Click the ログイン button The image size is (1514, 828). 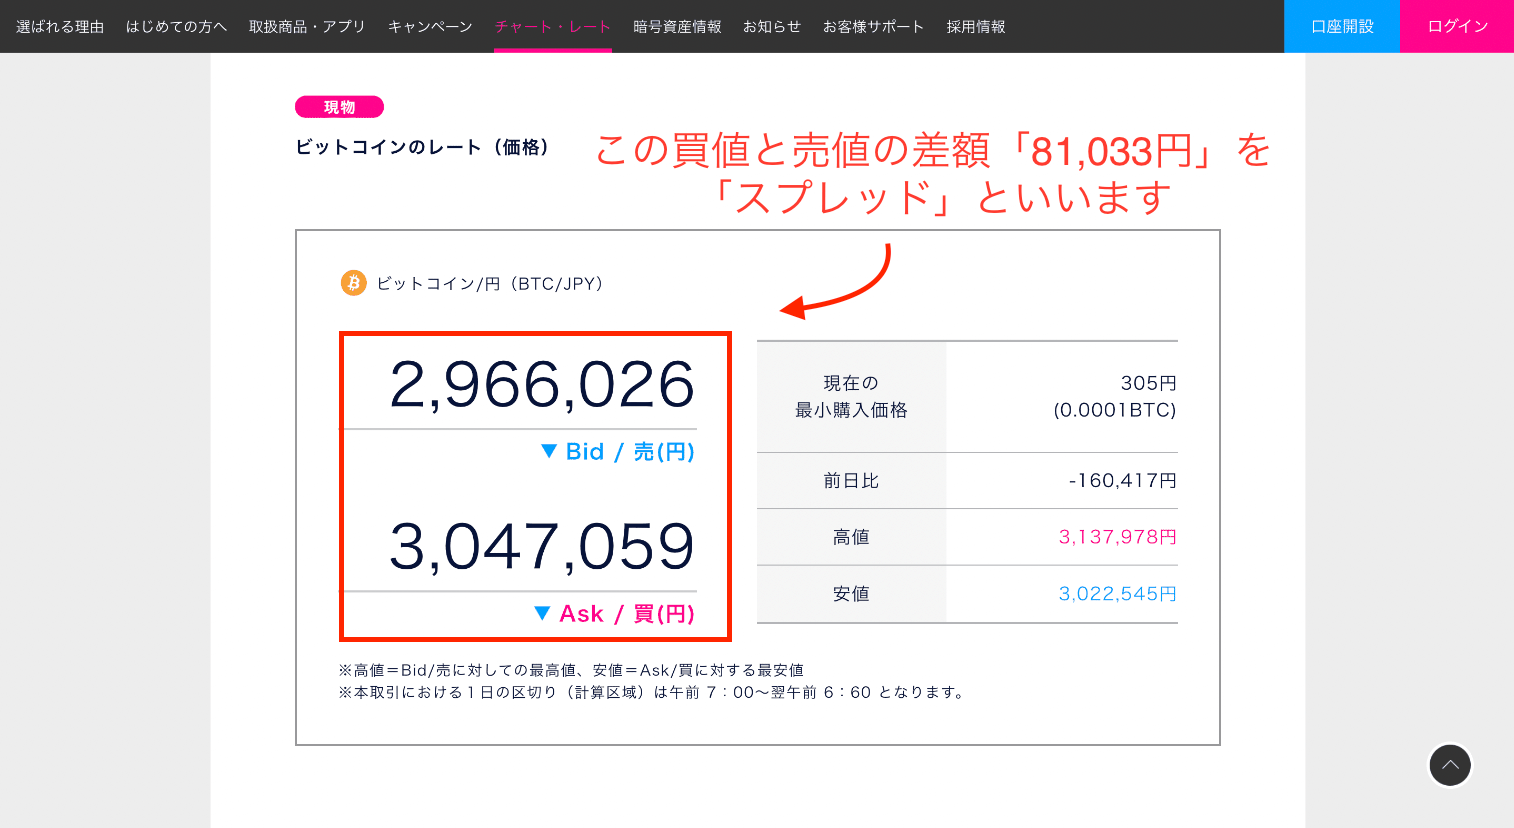point(1457,26)
